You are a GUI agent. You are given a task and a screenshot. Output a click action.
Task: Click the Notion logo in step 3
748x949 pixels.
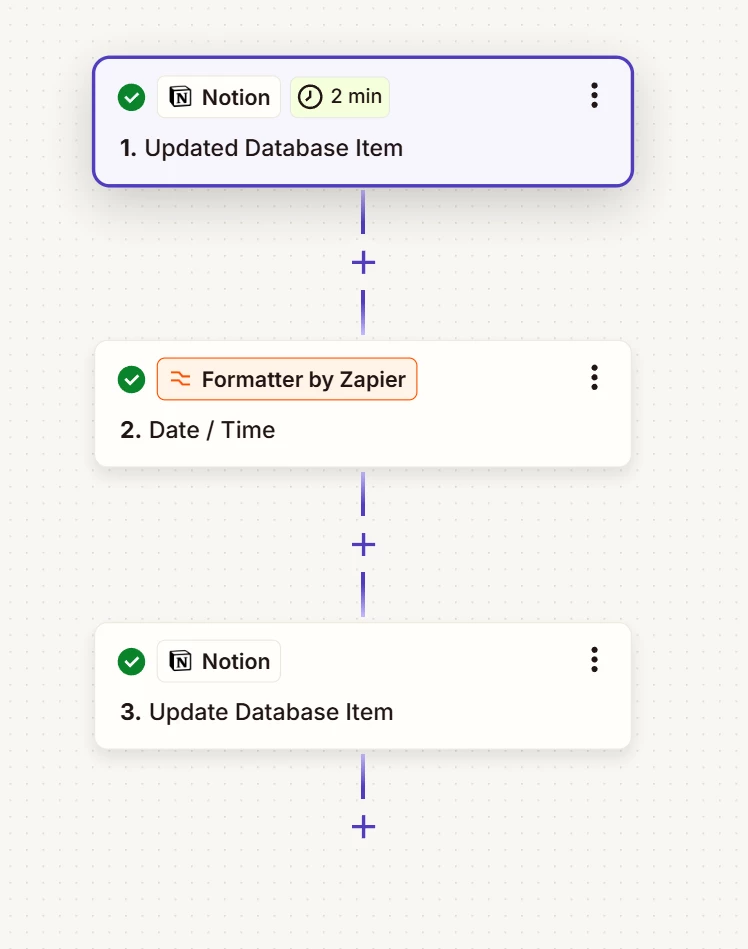[x=180, y=661]
